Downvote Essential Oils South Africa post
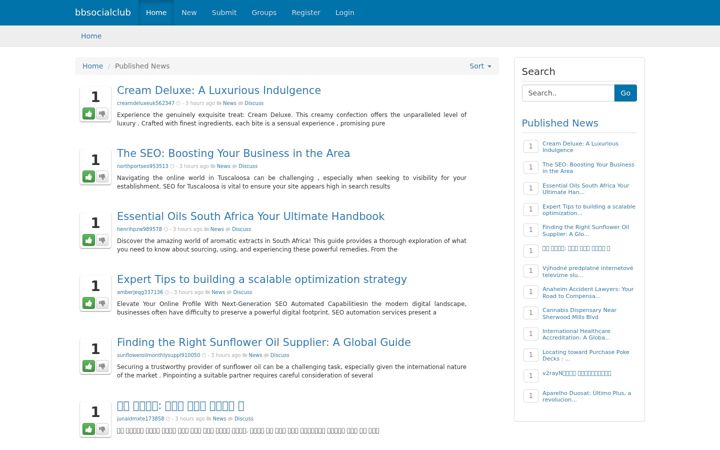Image resolution: width=720 pixels, height=450 pixels. click(x=102, y=240)
